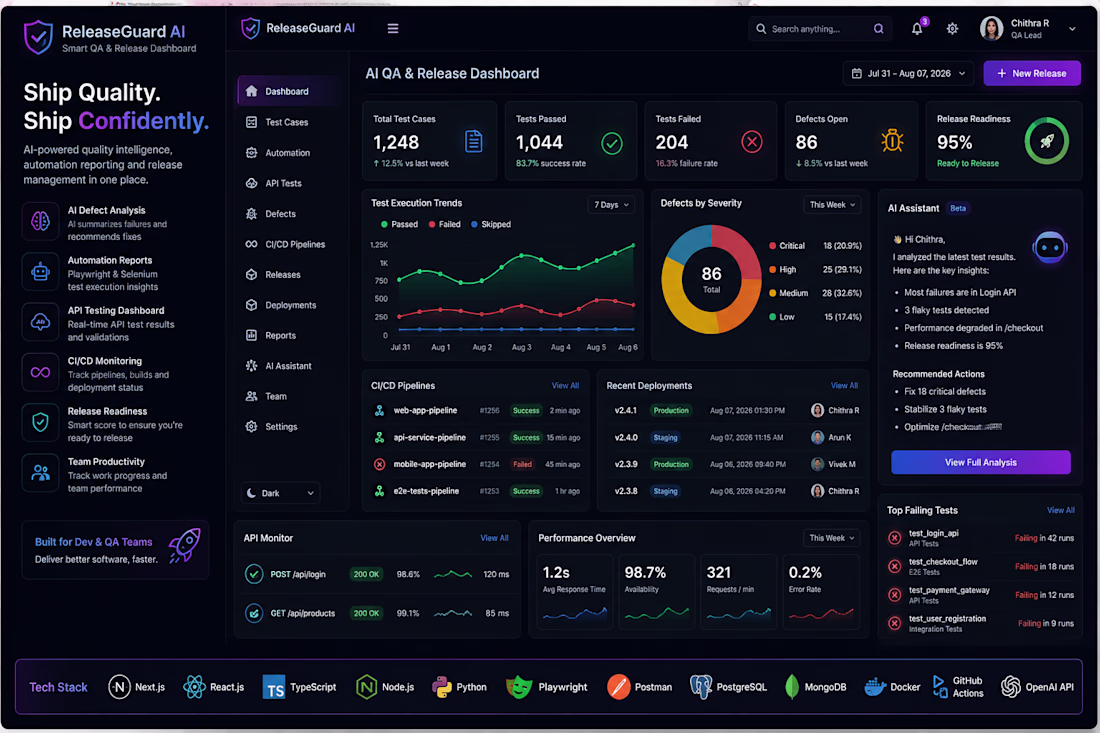1100x733 pixels.
Task: Click the defects donut chart total 86
Action: 711,279
